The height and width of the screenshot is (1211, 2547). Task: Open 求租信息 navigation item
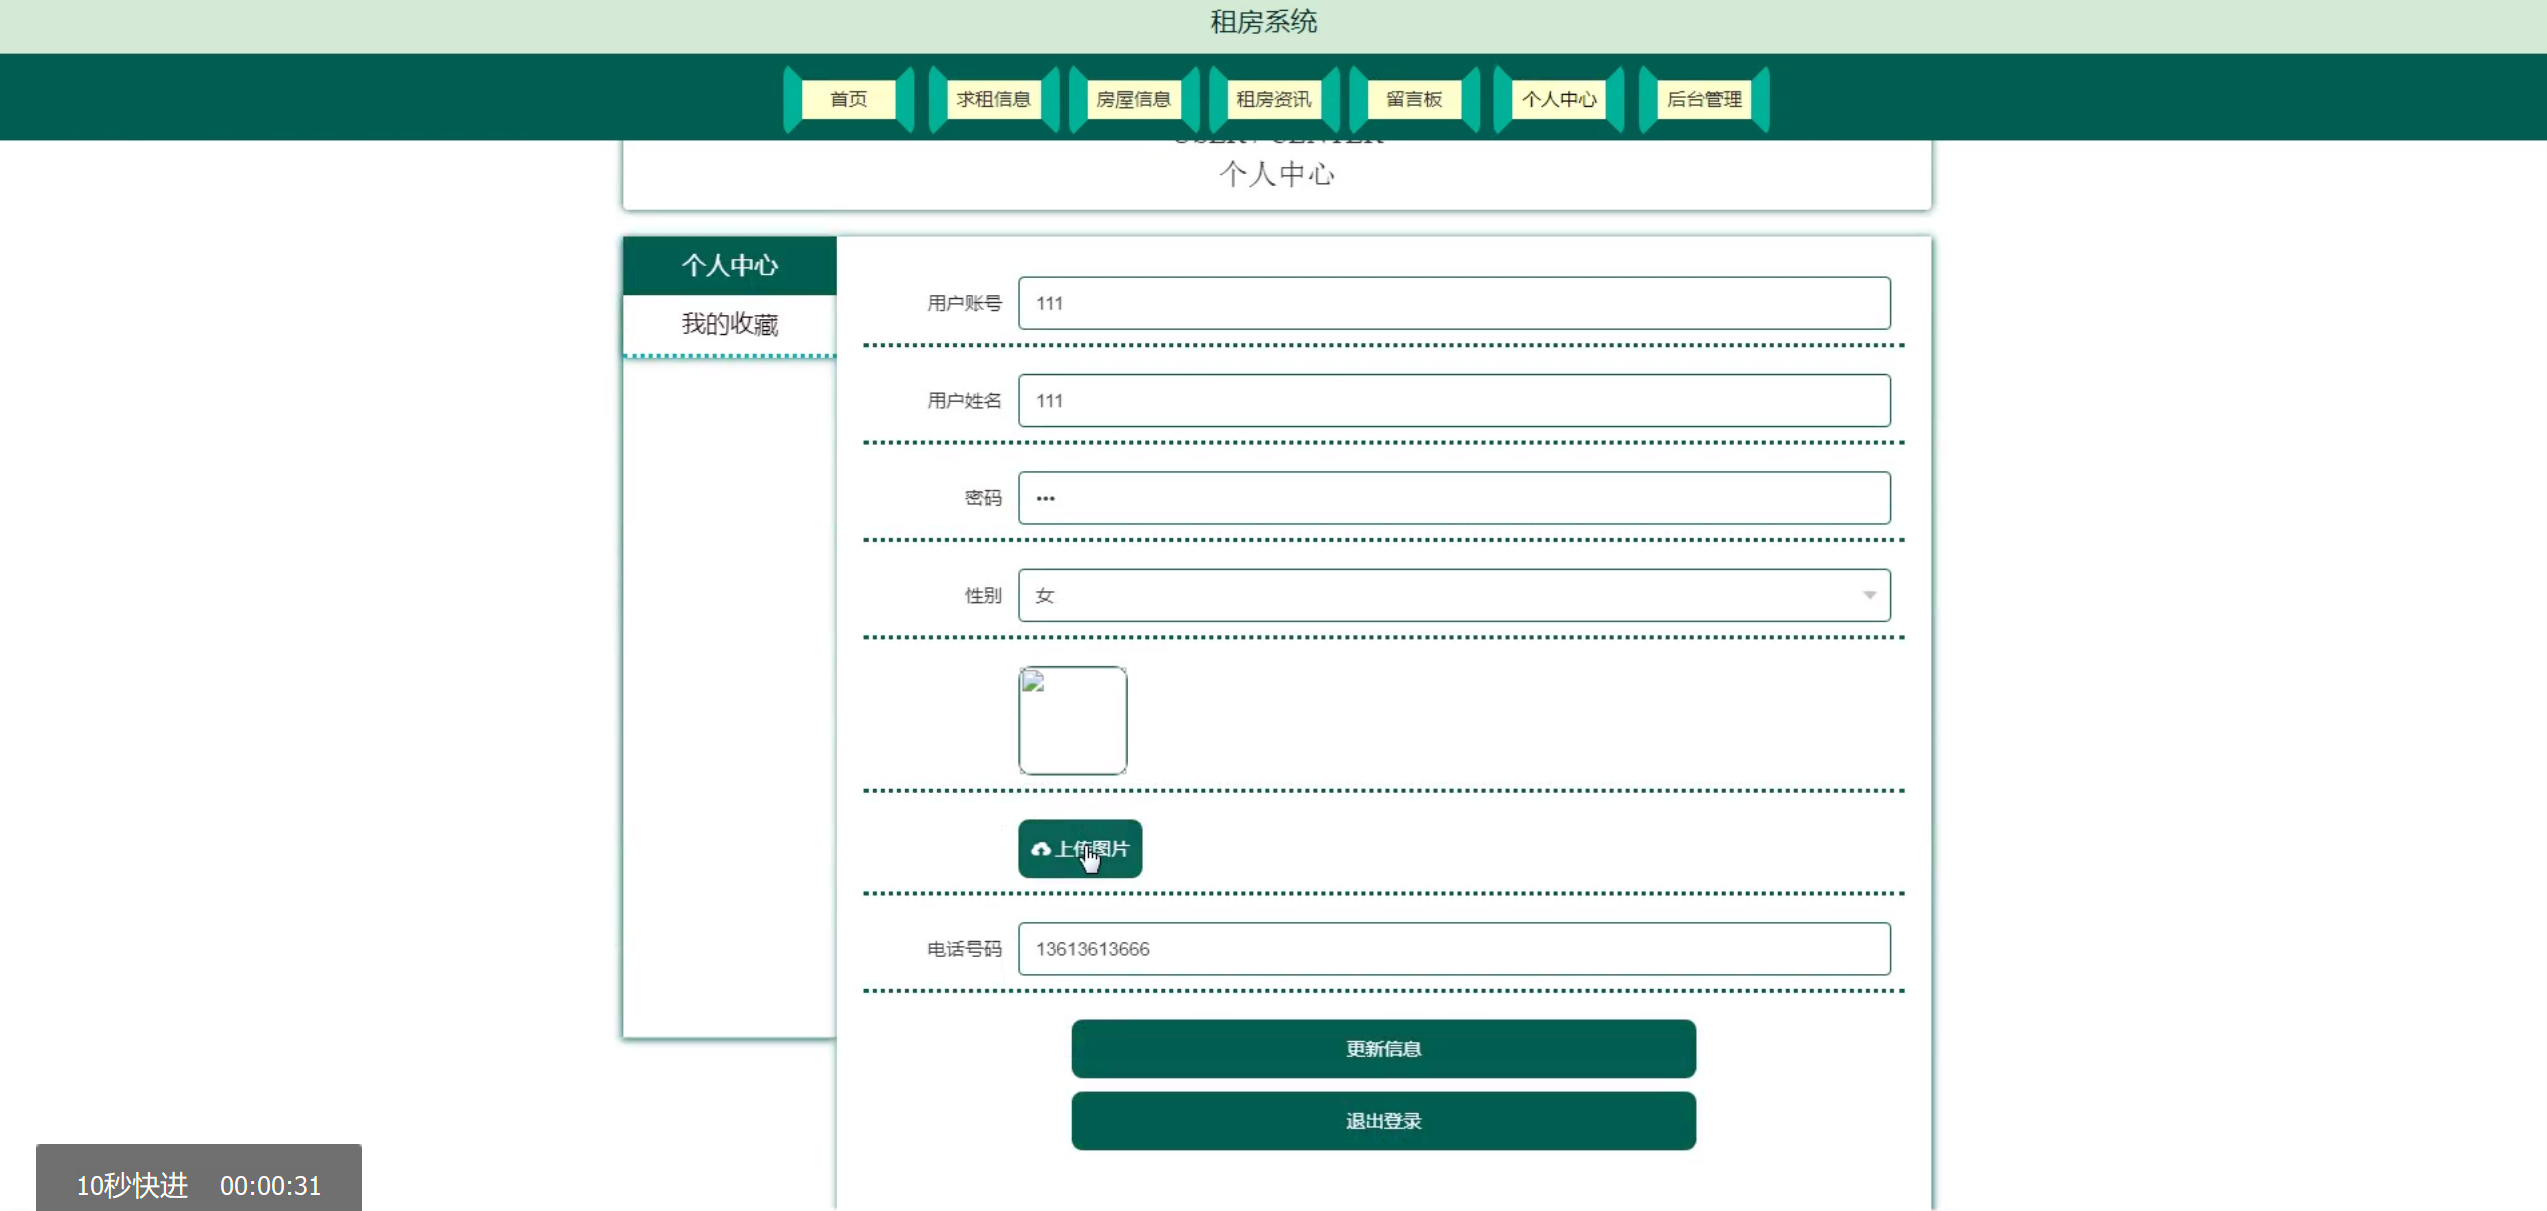point(992,99)
